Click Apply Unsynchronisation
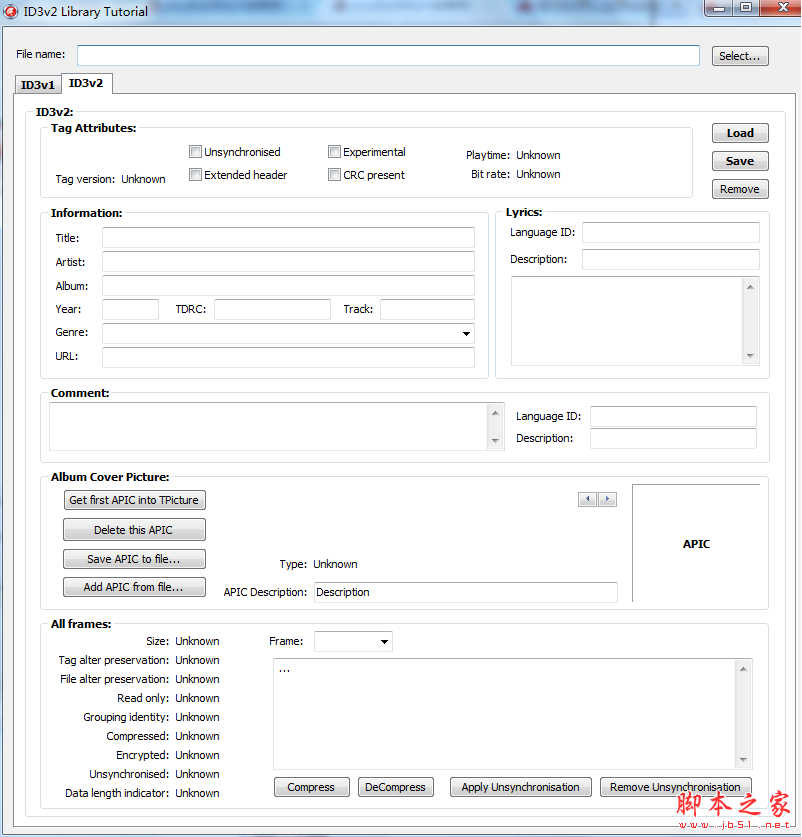Image resolution: width=802 pixels, height=837 pixels. pos(520,787)
